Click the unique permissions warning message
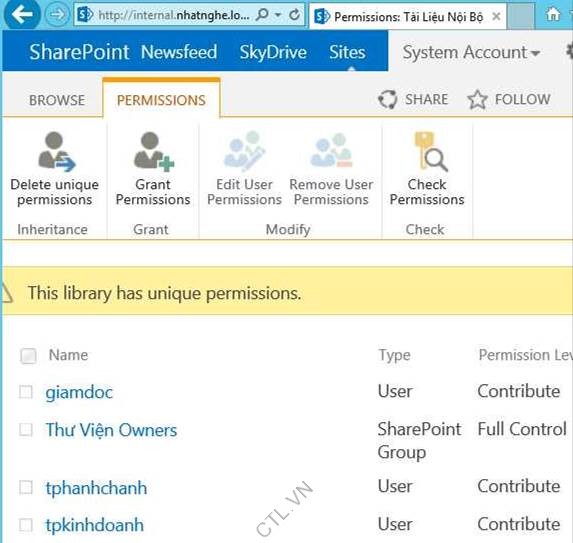This screenshot has width=573, height=543. [164, 293]
